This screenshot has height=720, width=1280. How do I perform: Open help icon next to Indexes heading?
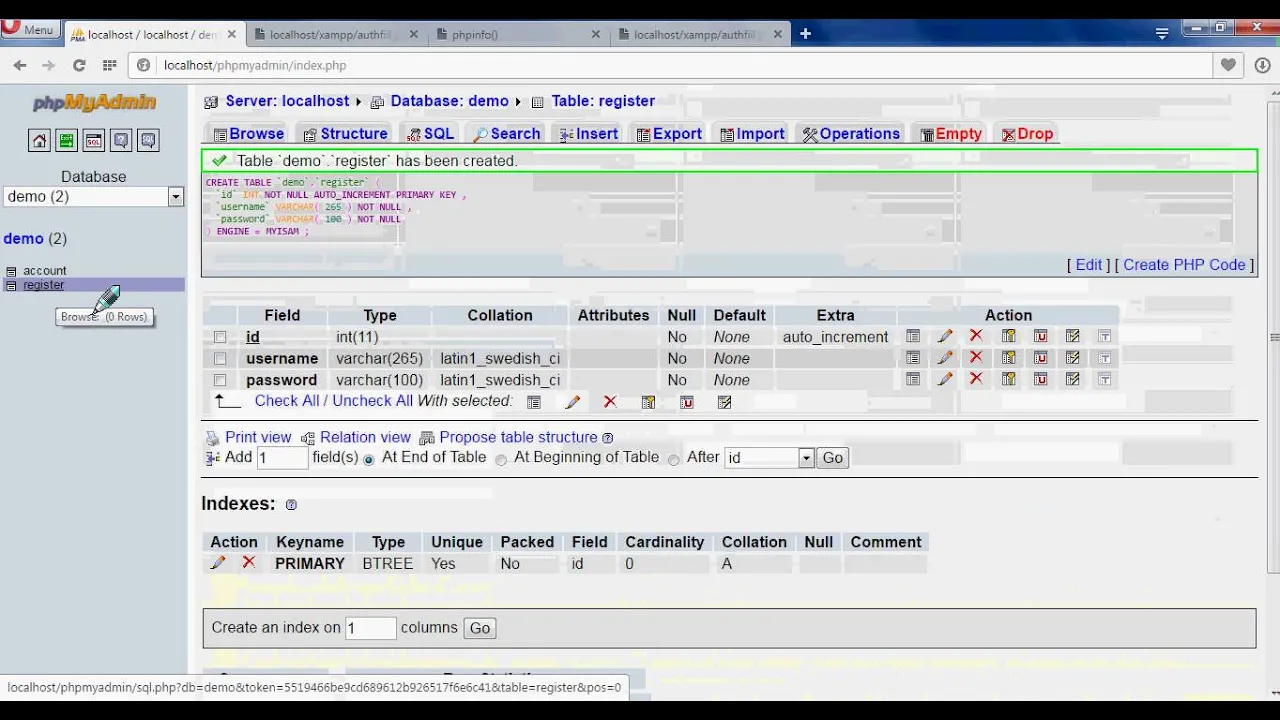(291, 505)
